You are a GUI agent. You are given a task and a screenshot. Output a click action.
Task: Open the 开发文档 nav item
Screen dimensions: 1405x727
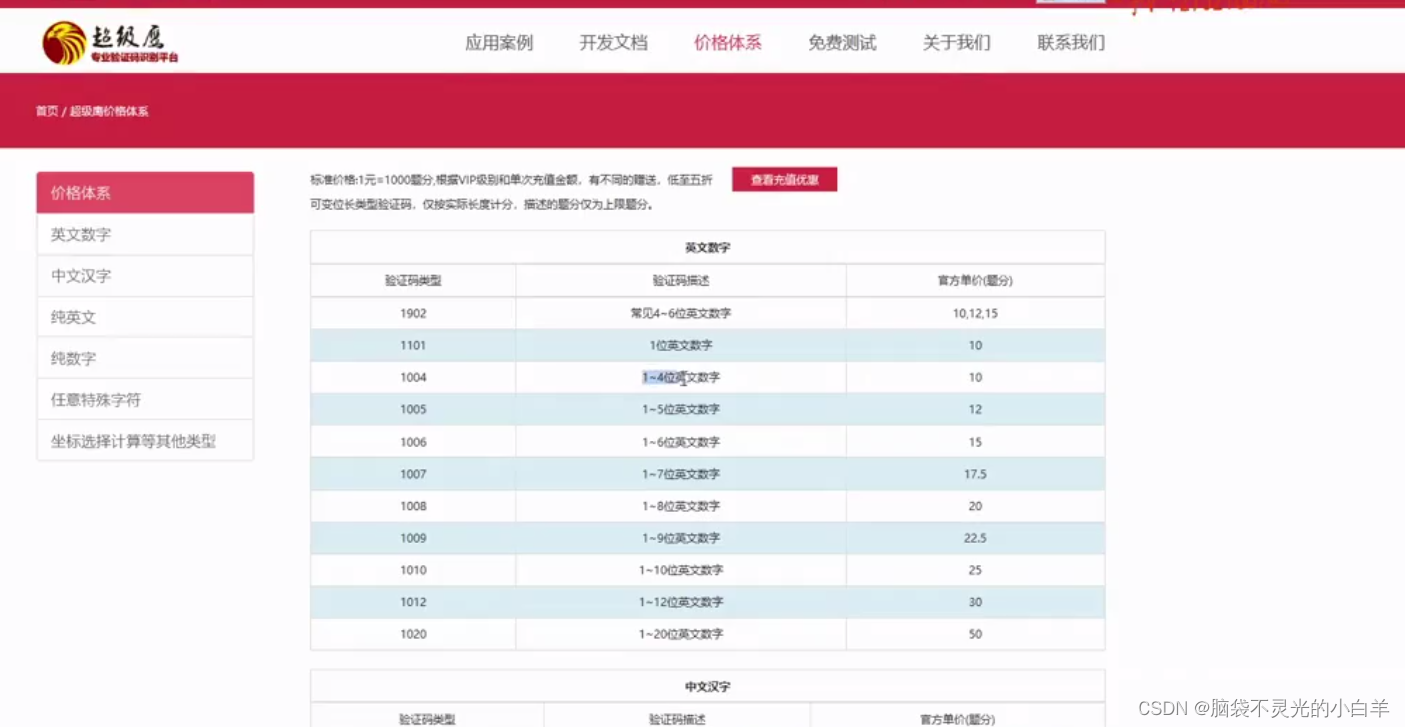pyautogui.click(x=613, y=43)
